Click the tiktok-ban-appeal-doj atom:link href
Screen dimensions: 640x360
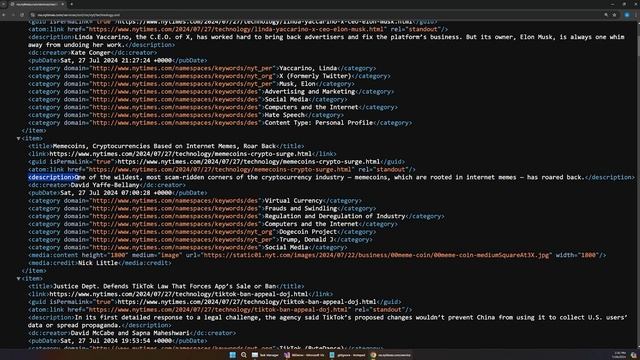coord(218,309)
